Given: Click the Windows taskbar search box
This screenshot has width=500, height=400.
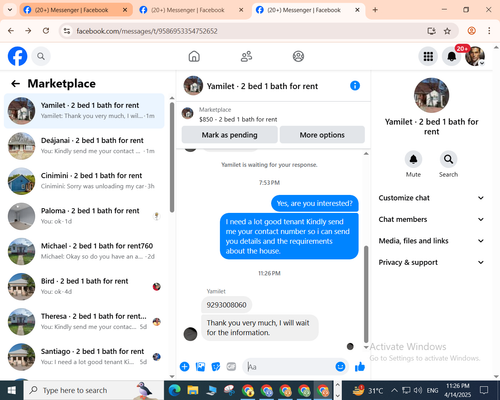Looking at the screenshot, I should pyautogui.click(x=93, y=390).
